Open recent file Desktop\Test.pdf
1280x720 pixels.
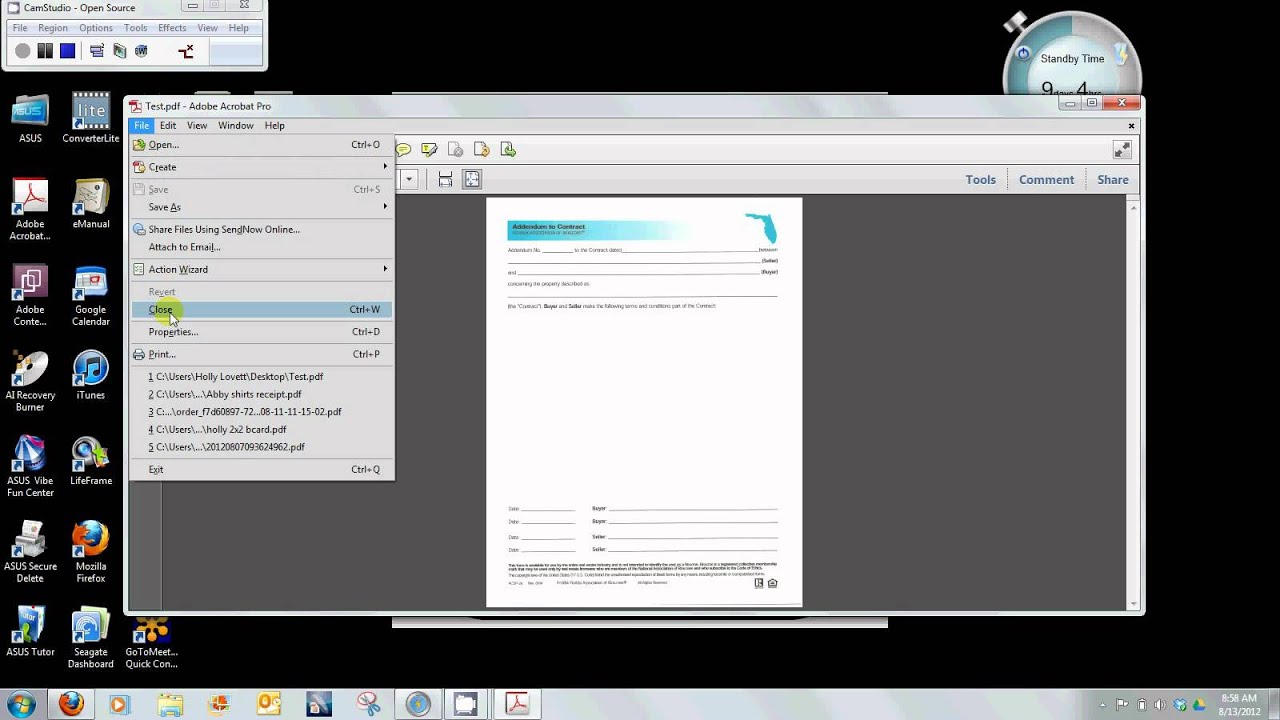[x=262, y=377]
